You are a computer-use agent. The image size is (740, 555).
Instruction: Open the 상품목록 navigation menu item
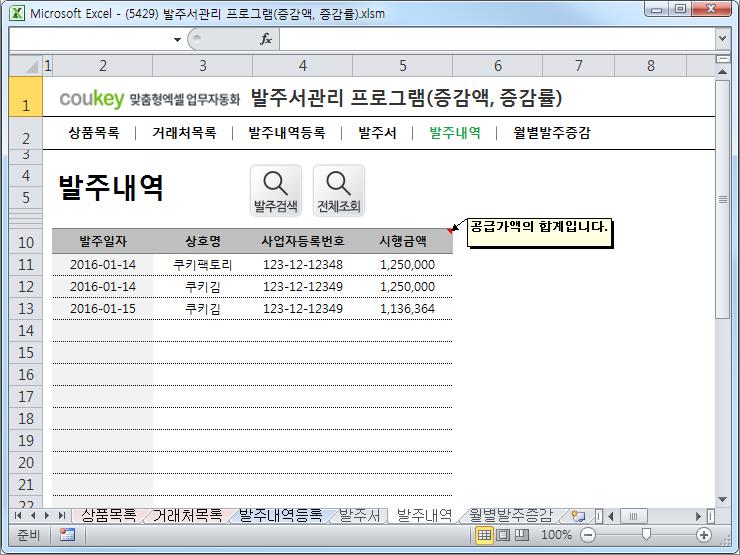tap(94, 133)
